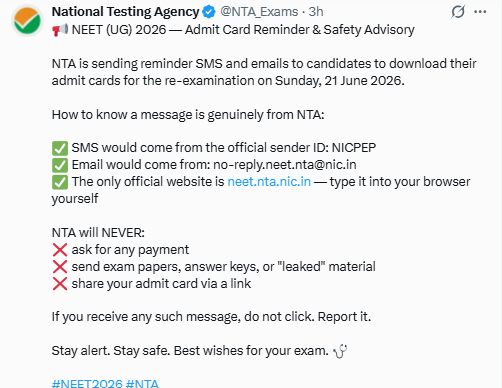Click the red megaphone emoji
Screen dimensions: 502x388
(60, 30)
